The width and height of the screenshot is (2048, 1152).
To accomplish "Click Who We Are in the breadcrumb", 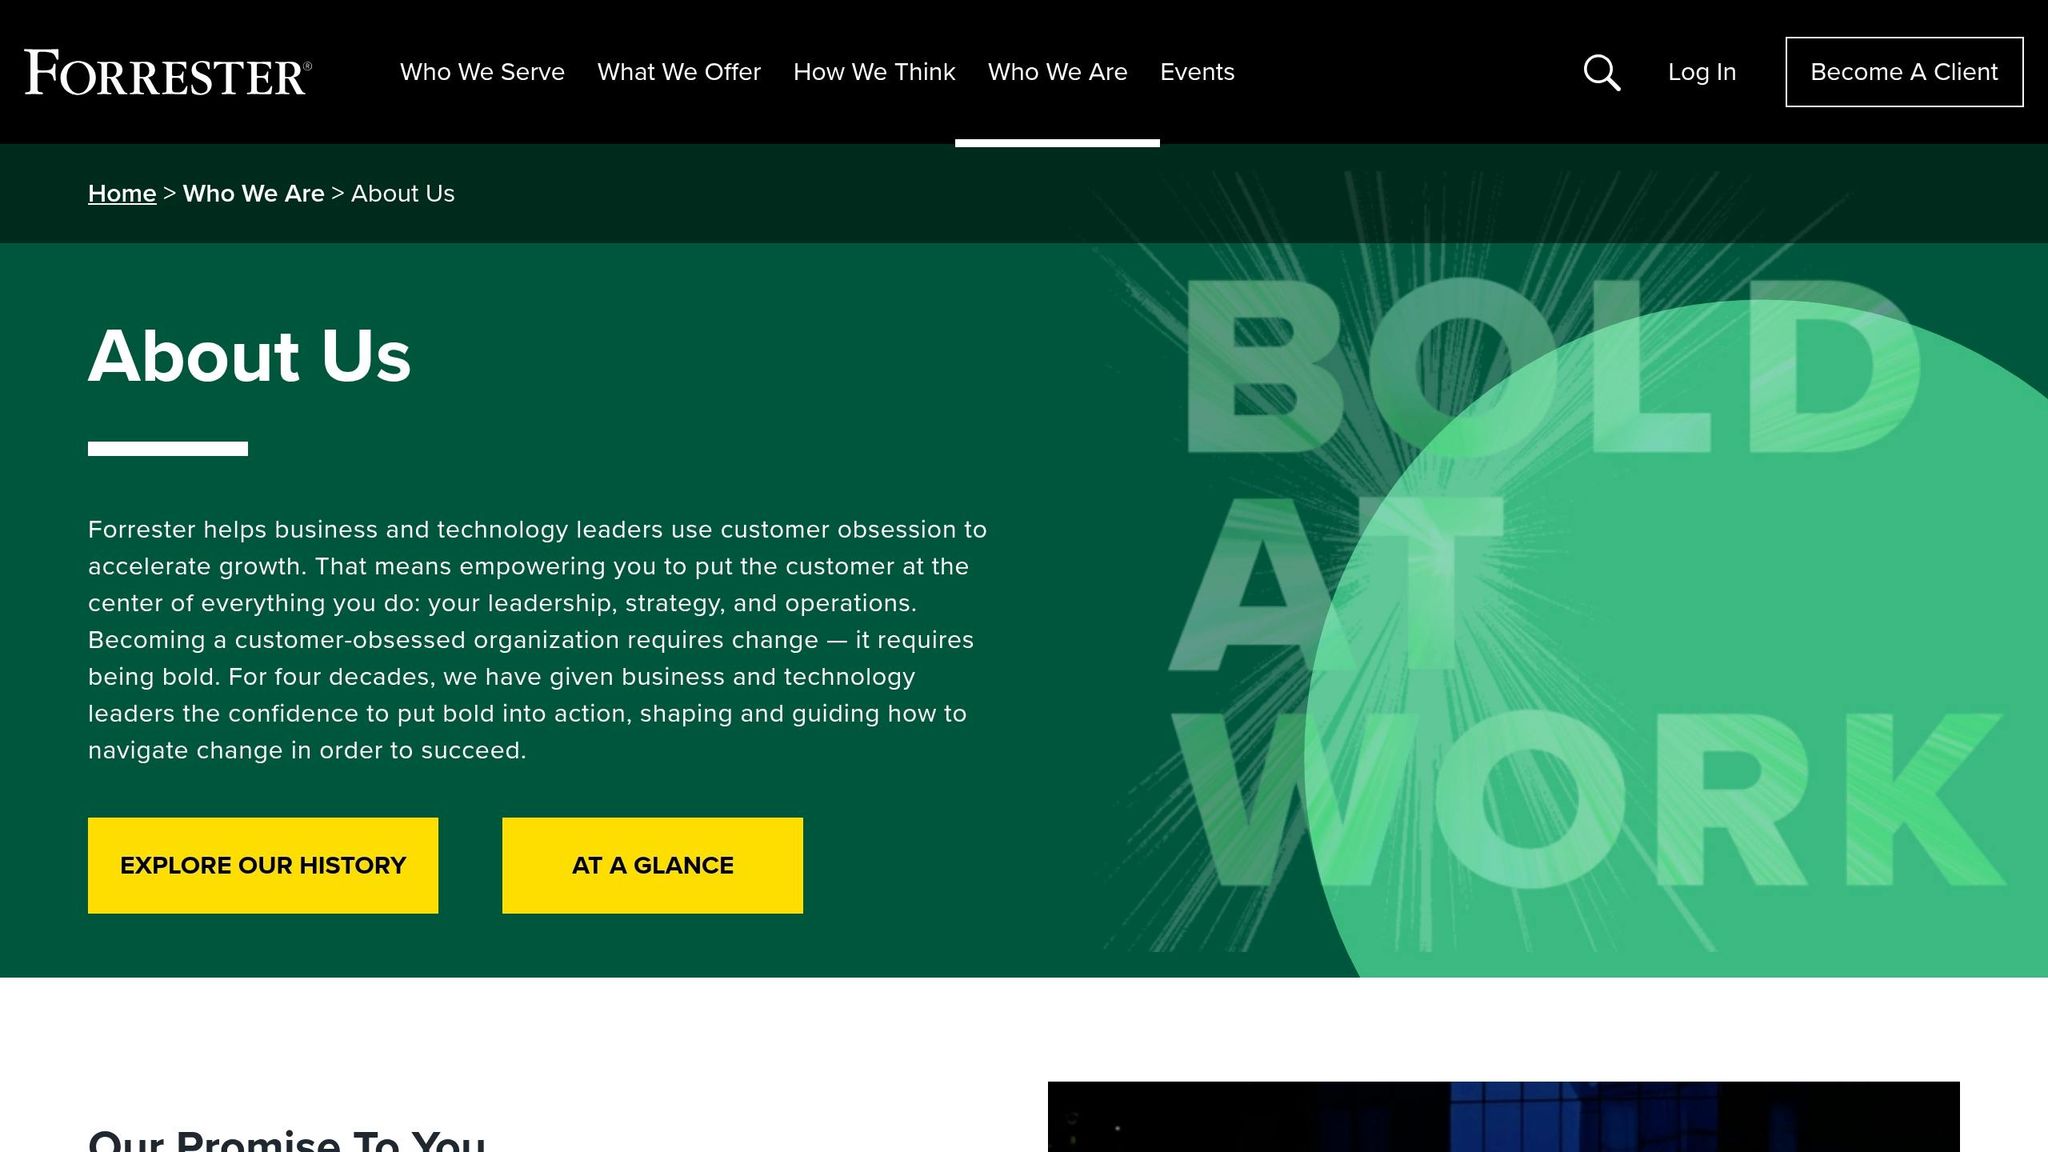I will point(253,193).
